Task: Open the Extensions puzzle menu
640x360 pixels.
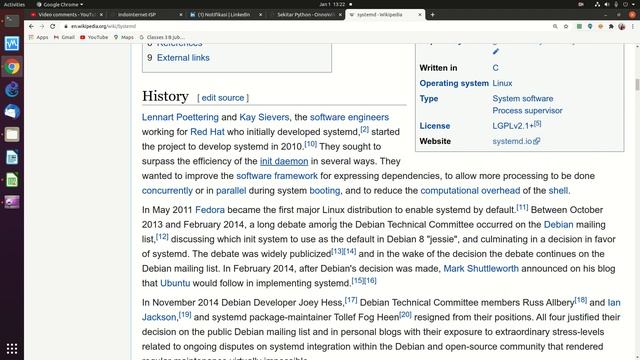Action: pos(611,26)
